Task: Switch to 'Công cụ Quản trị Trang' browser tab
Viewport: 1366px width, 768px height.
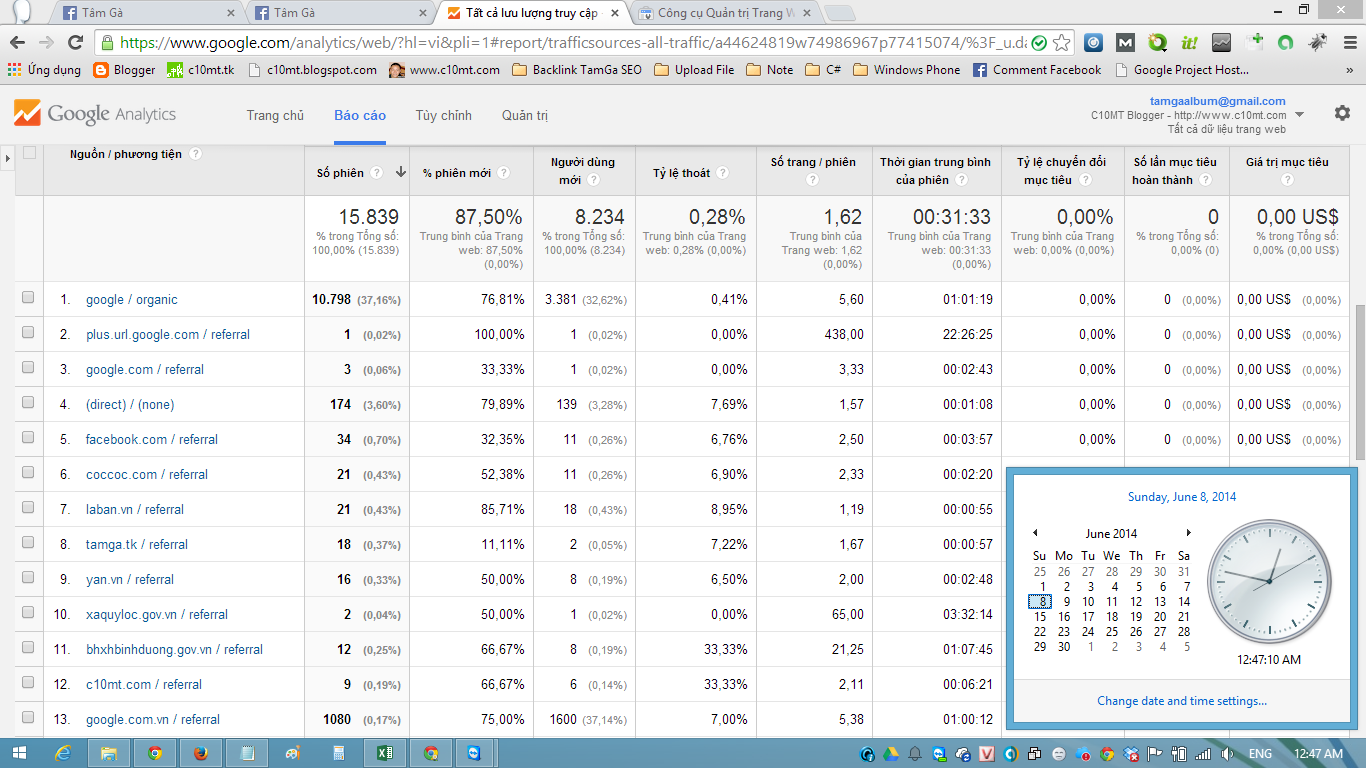Action: 725,13
